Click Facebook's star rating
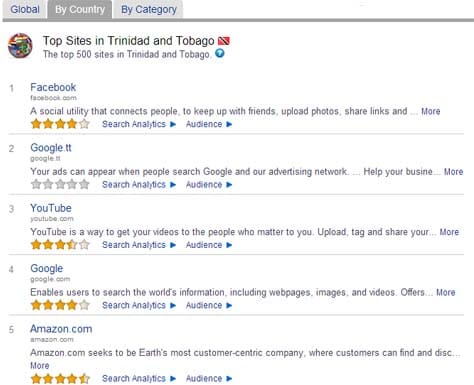This screenshot has height=385, width=474. click(60, 124)
